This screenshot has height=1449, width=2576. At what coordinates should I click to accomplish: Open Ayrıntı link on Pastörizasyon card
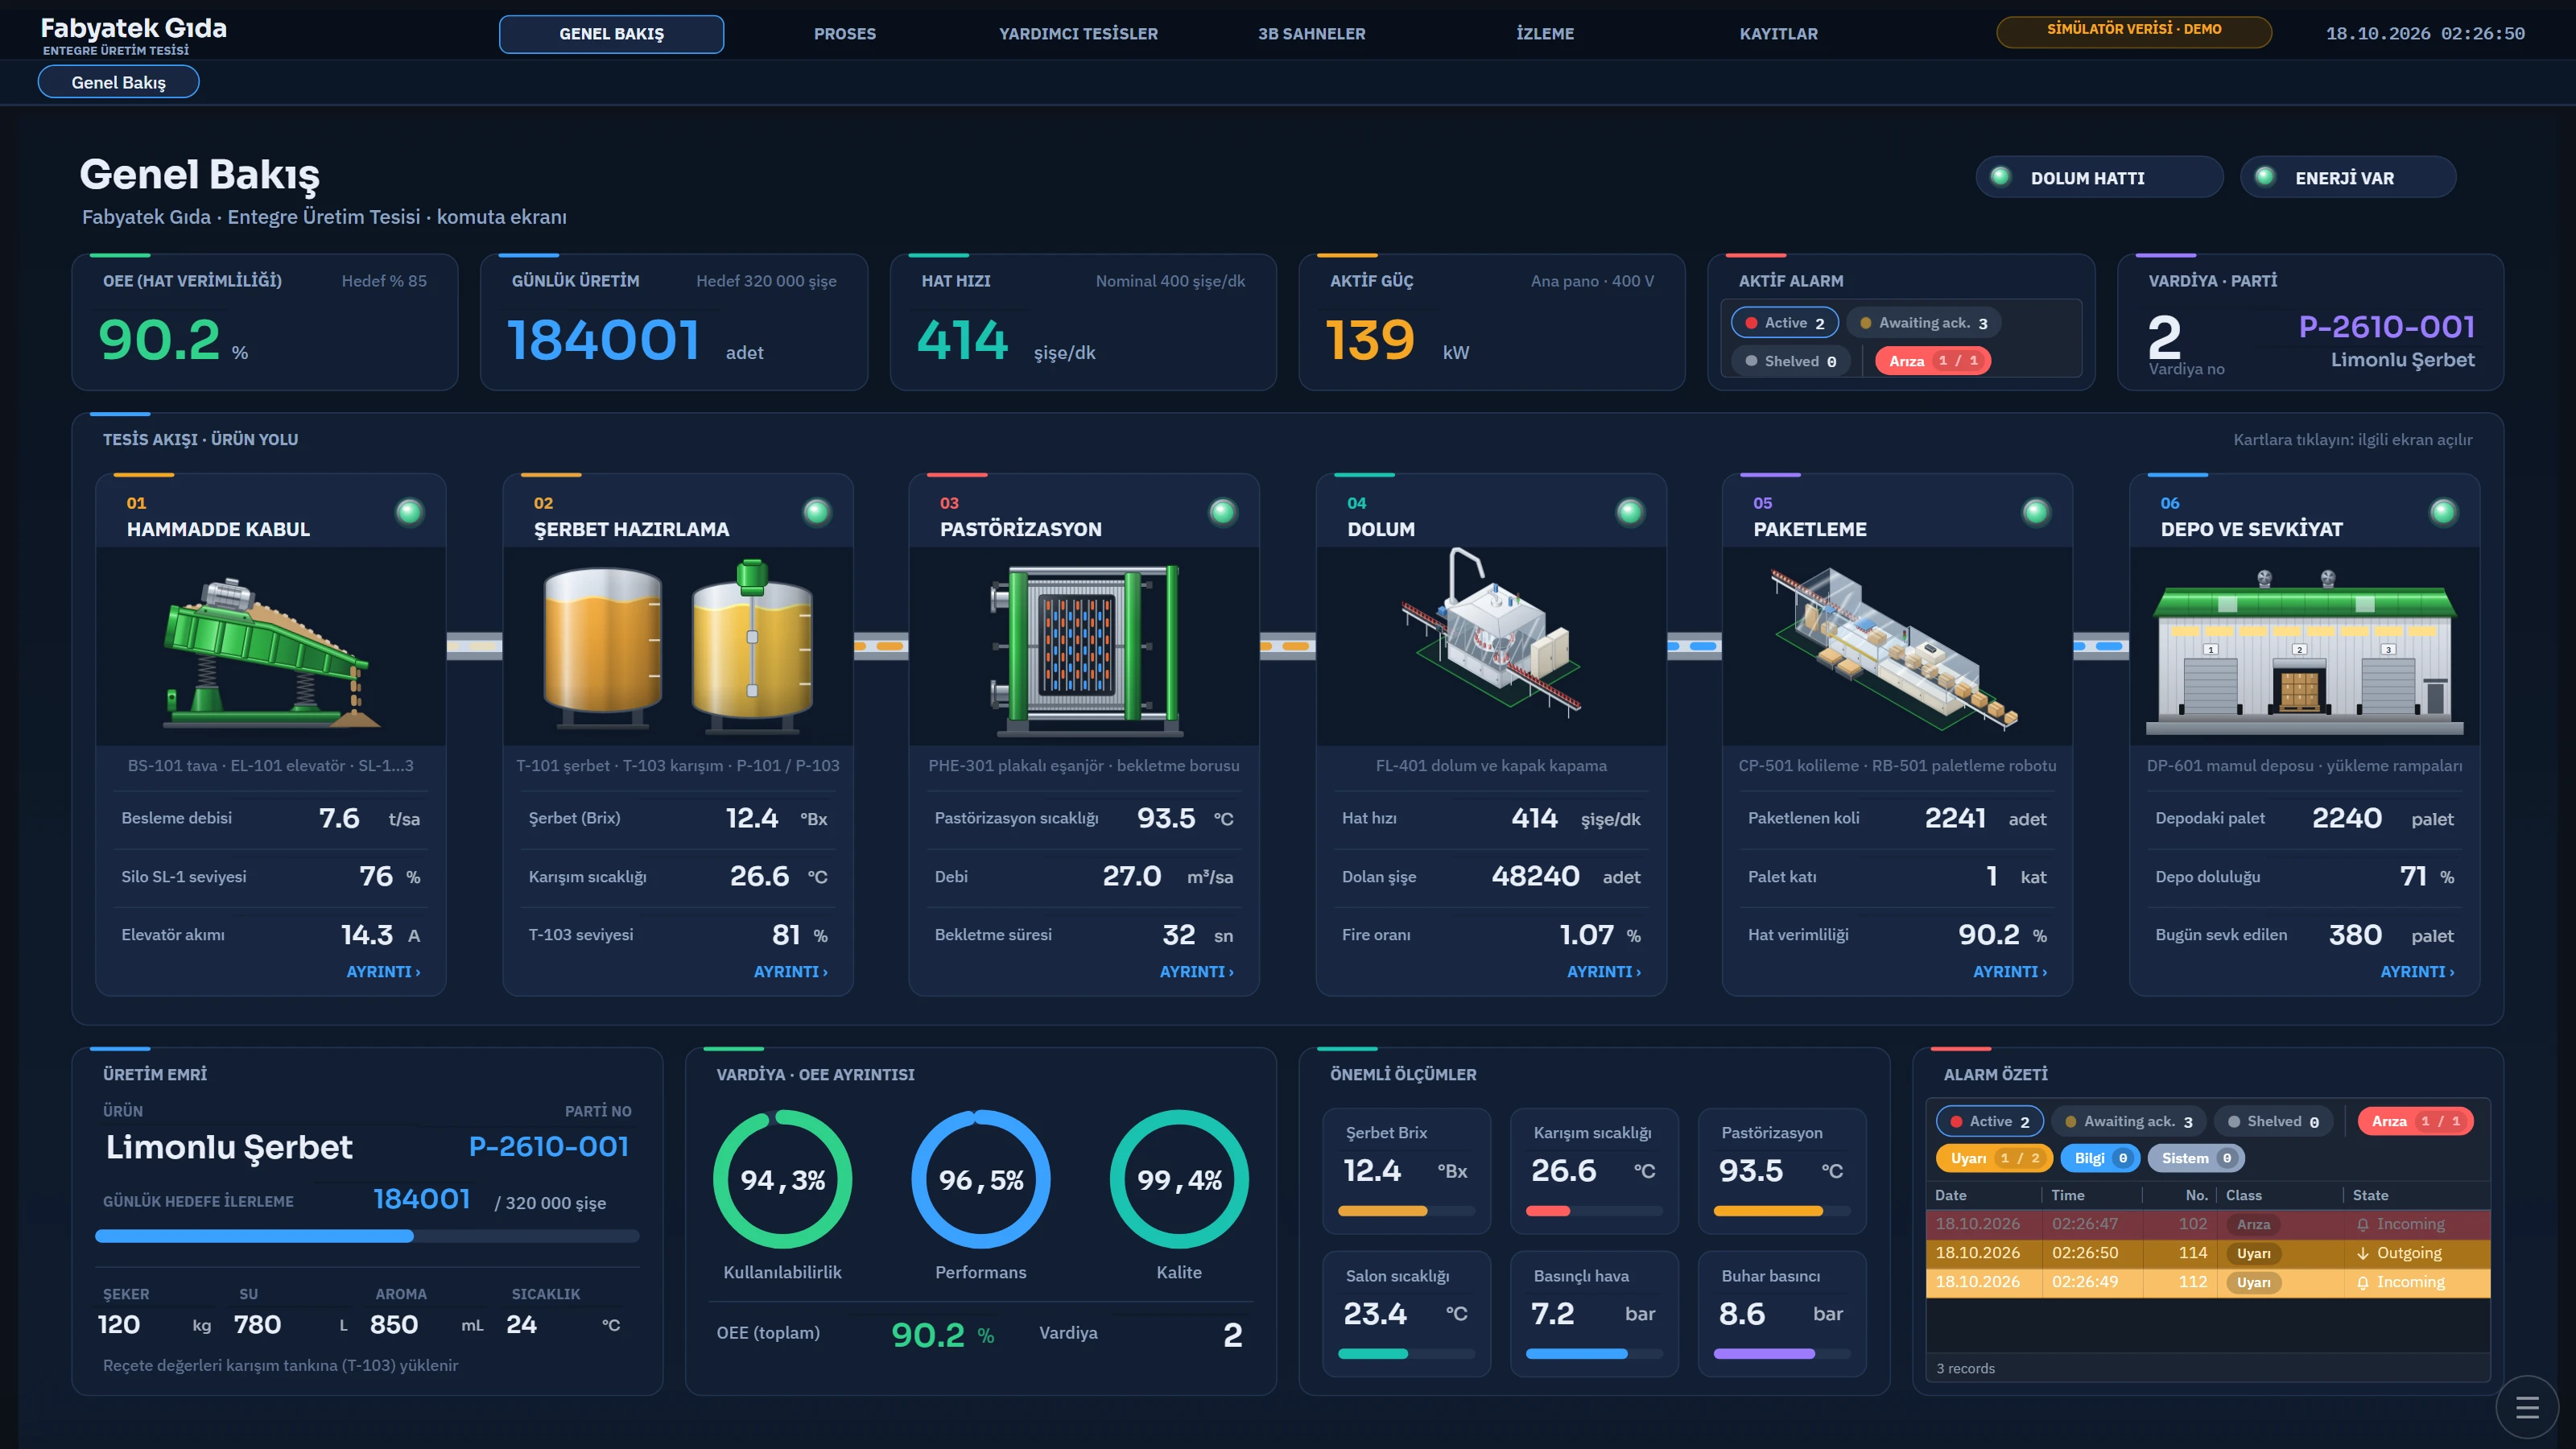(1196, 971)
